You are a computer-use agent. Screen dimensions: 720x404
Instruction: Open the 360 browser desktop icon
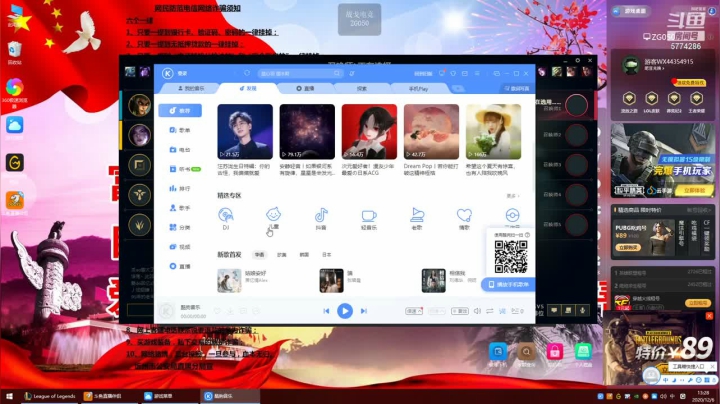(x=14, y=93)
